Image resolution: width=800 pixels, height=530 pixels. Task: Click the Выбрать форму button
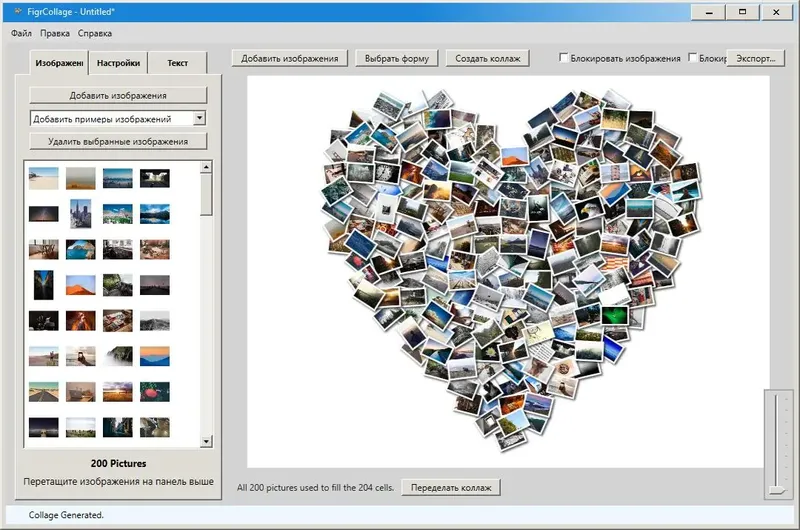[x=396, y=58]
